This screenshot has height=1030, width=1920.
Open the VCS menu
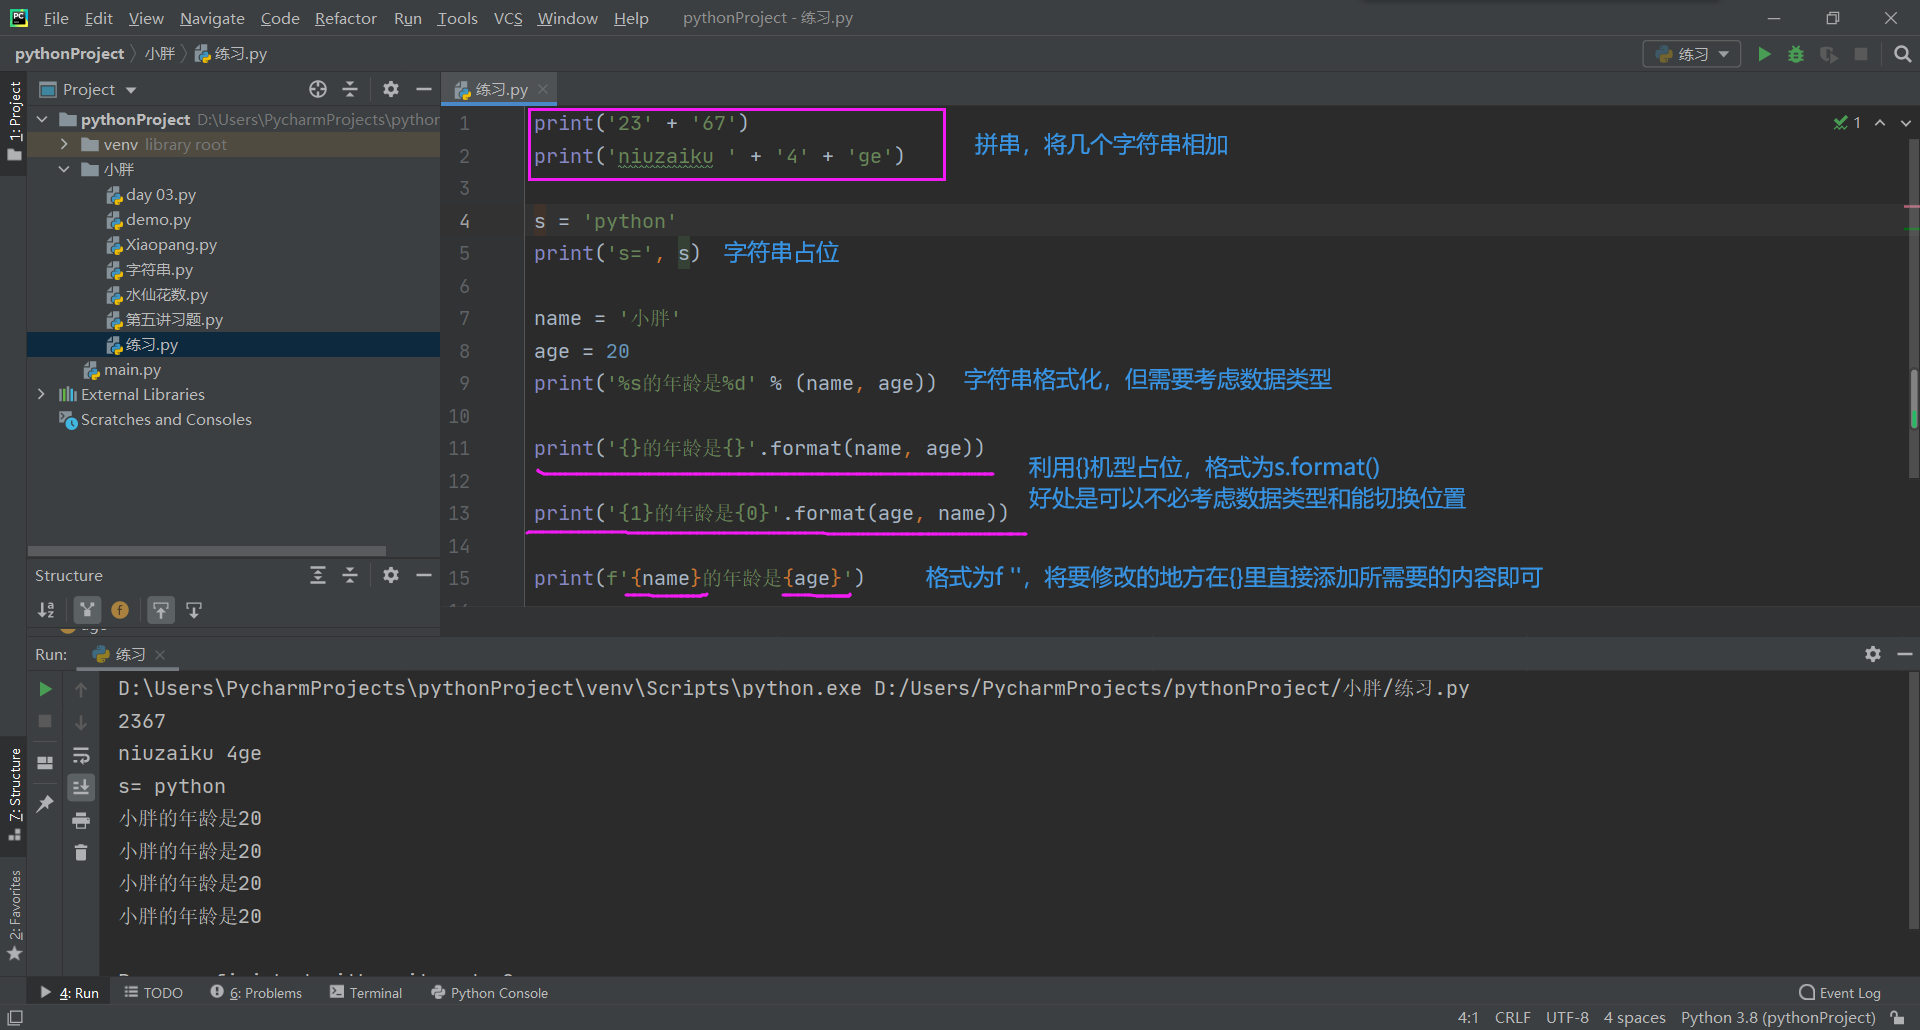click(508, 18)
